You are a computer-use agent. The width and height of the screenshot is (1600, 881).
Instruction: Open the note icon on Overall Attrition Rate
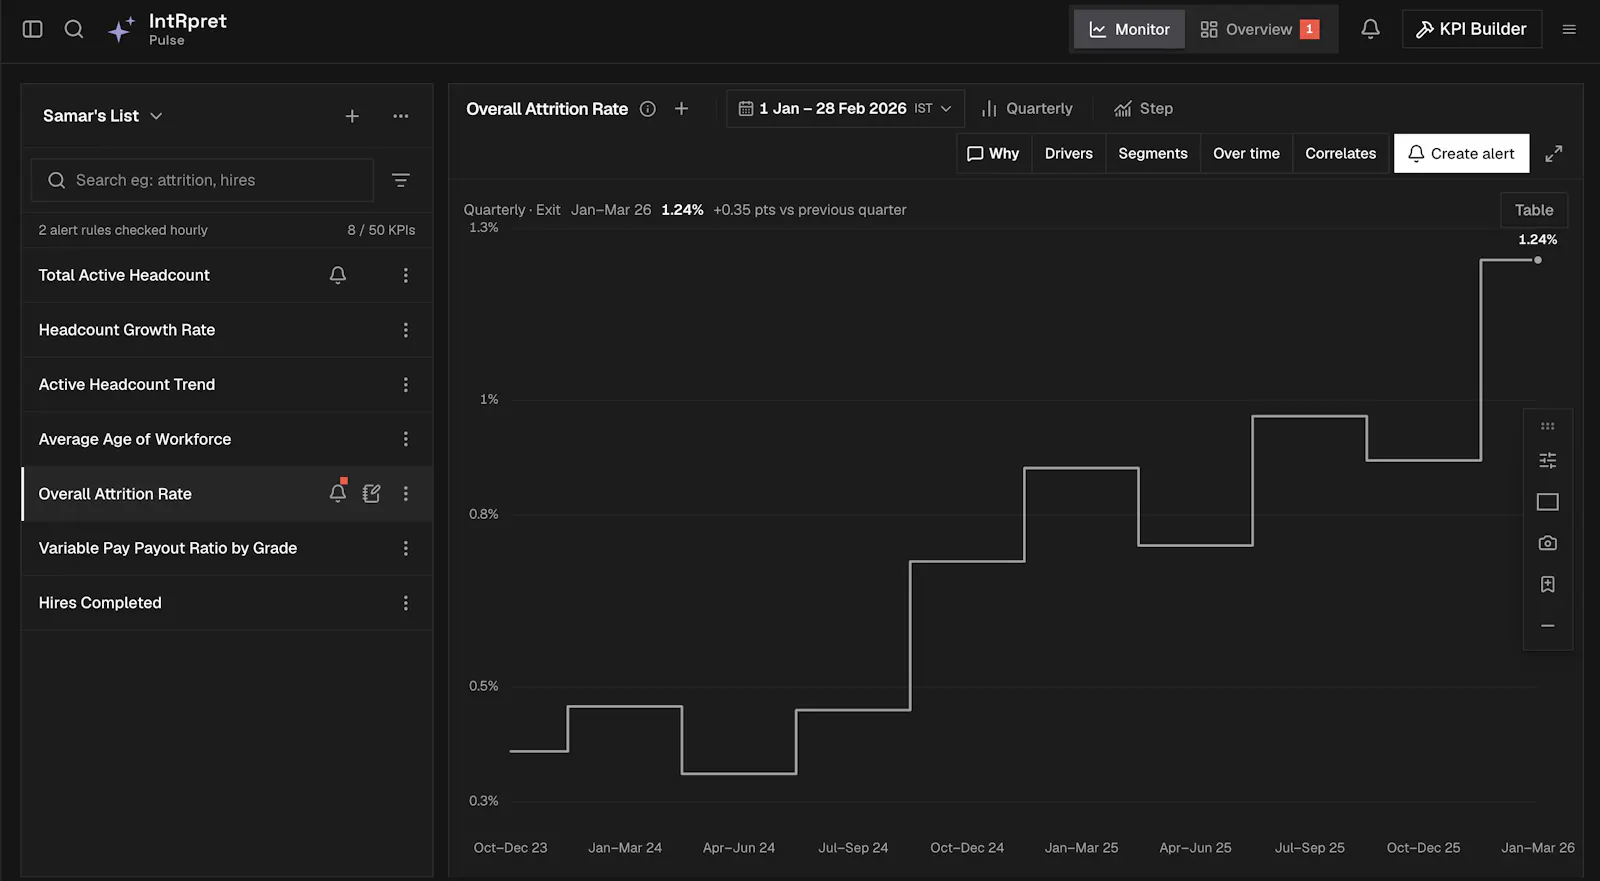[x=372, y=493]
